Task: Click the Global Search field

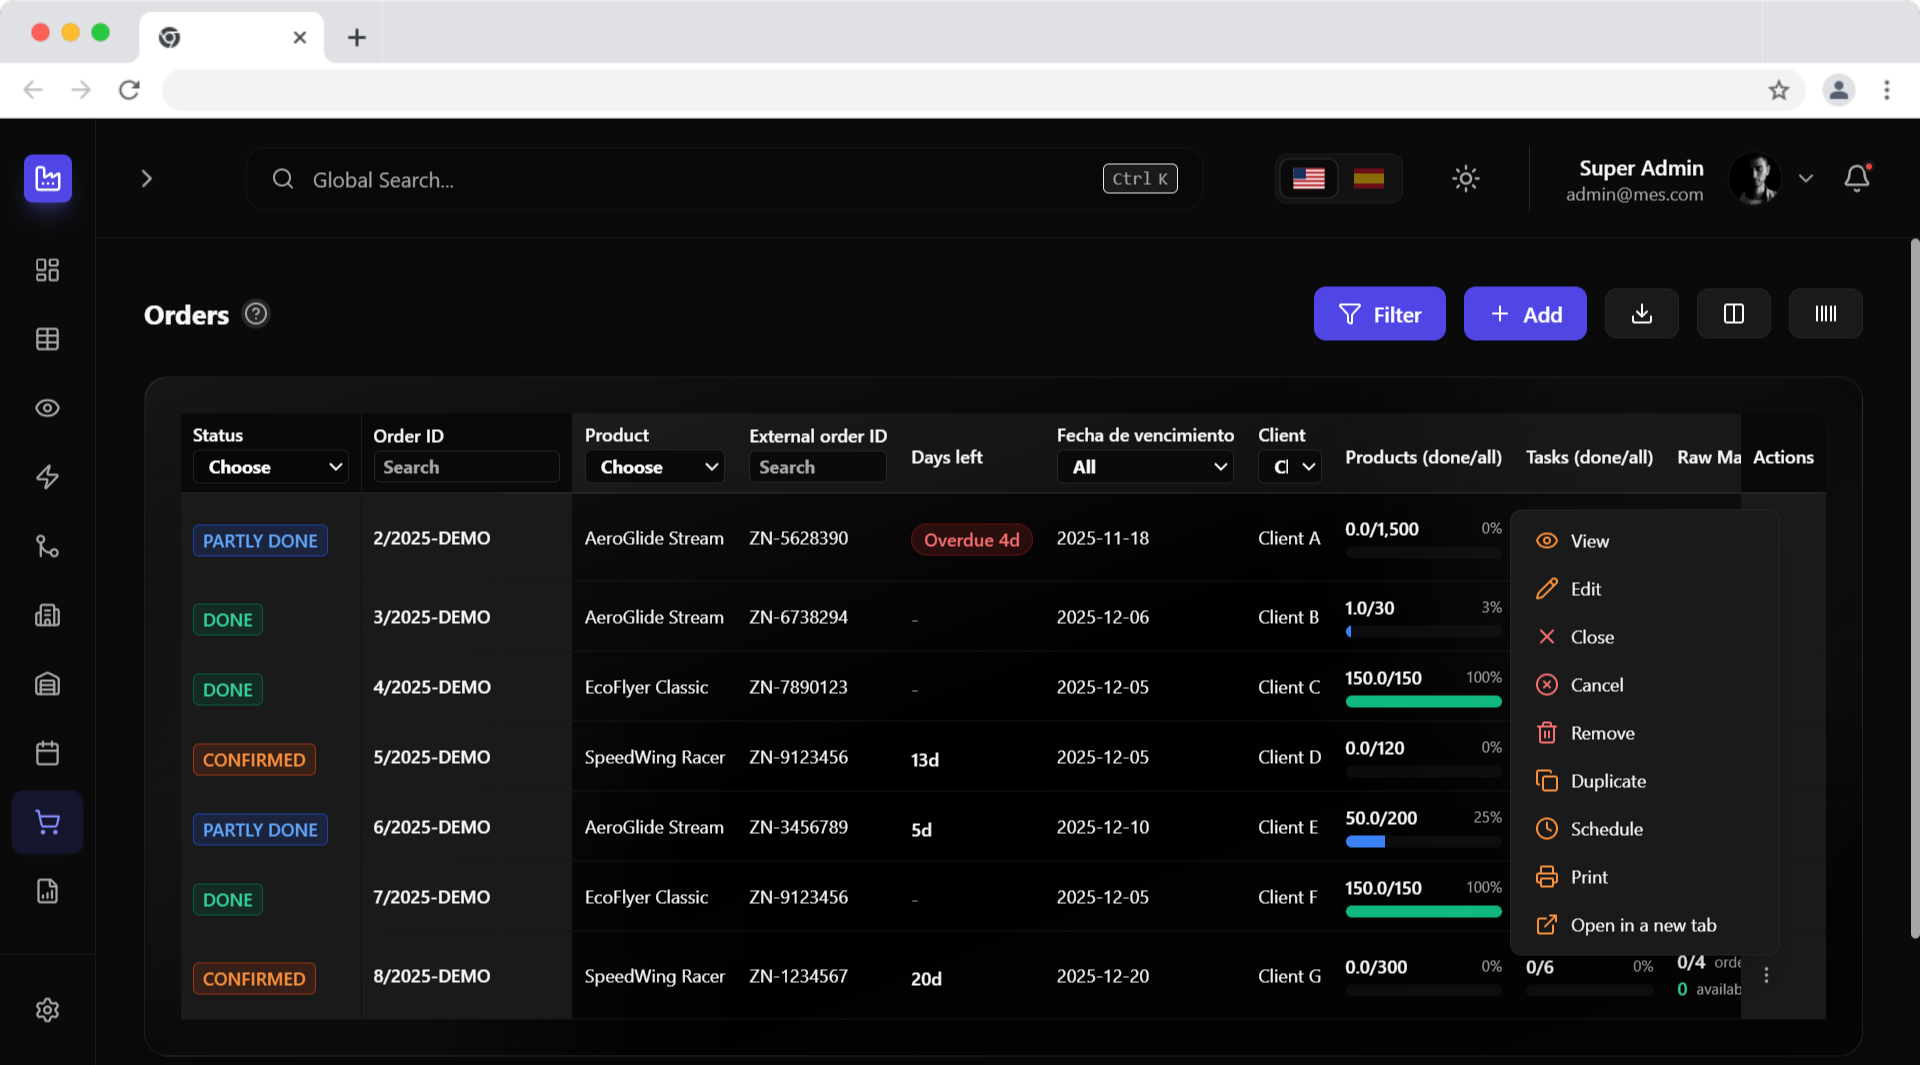Action: pos(724,179)
